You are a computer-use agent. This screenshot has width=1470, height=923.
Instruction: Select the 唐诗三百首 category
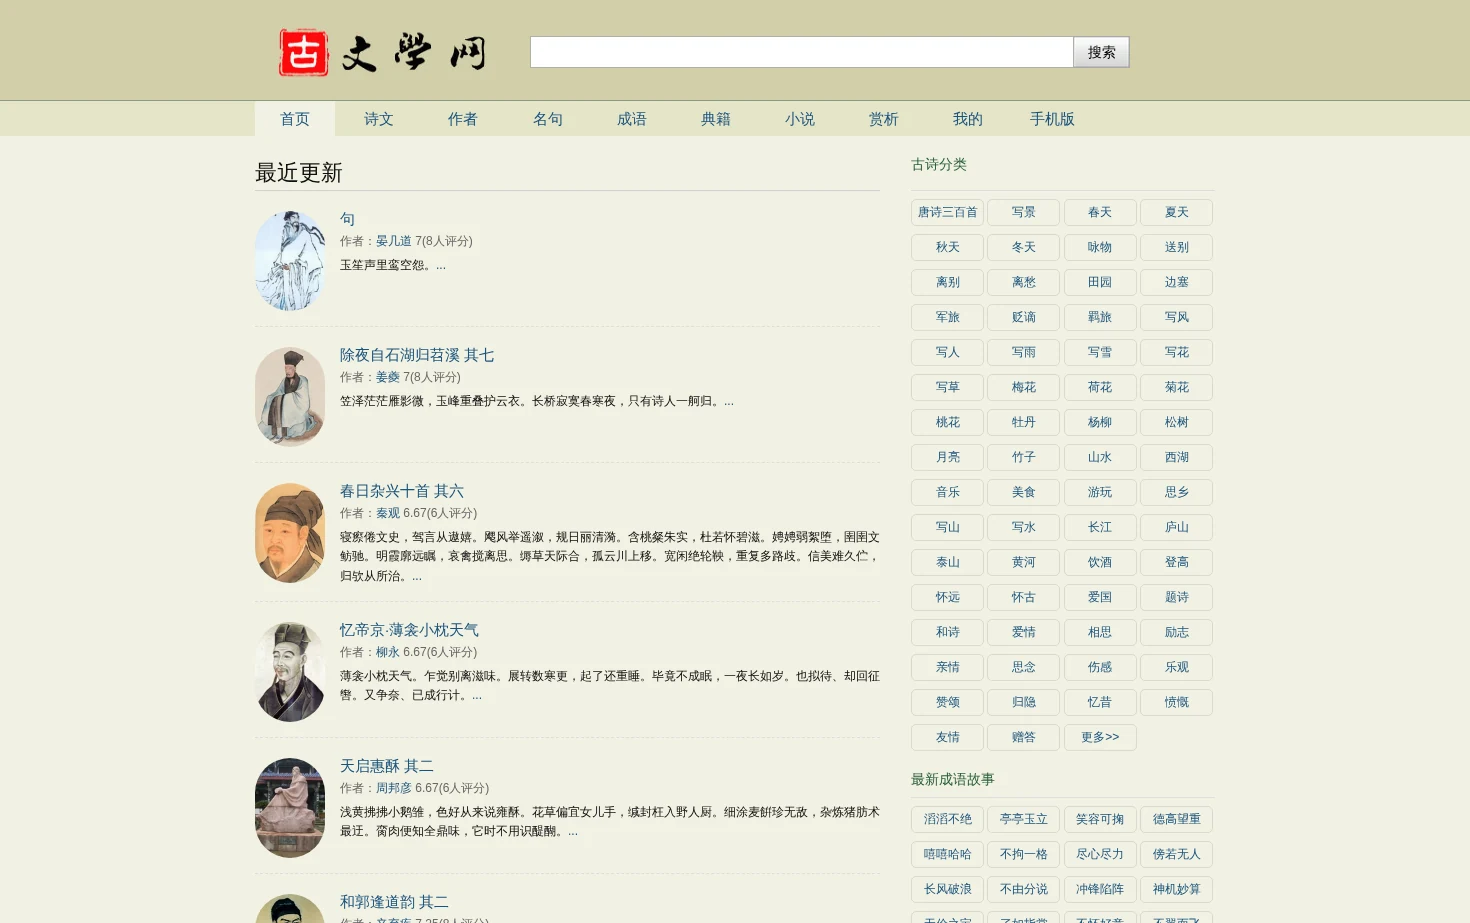point(947,212)
